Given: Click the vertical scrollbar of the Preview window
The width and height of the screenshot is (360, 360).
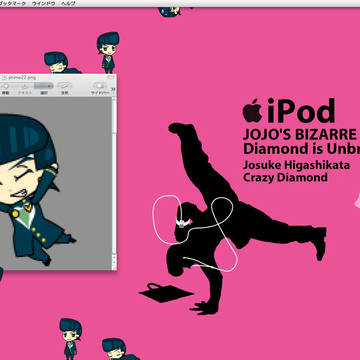Looking at the screenshot, I should (114, 182).
